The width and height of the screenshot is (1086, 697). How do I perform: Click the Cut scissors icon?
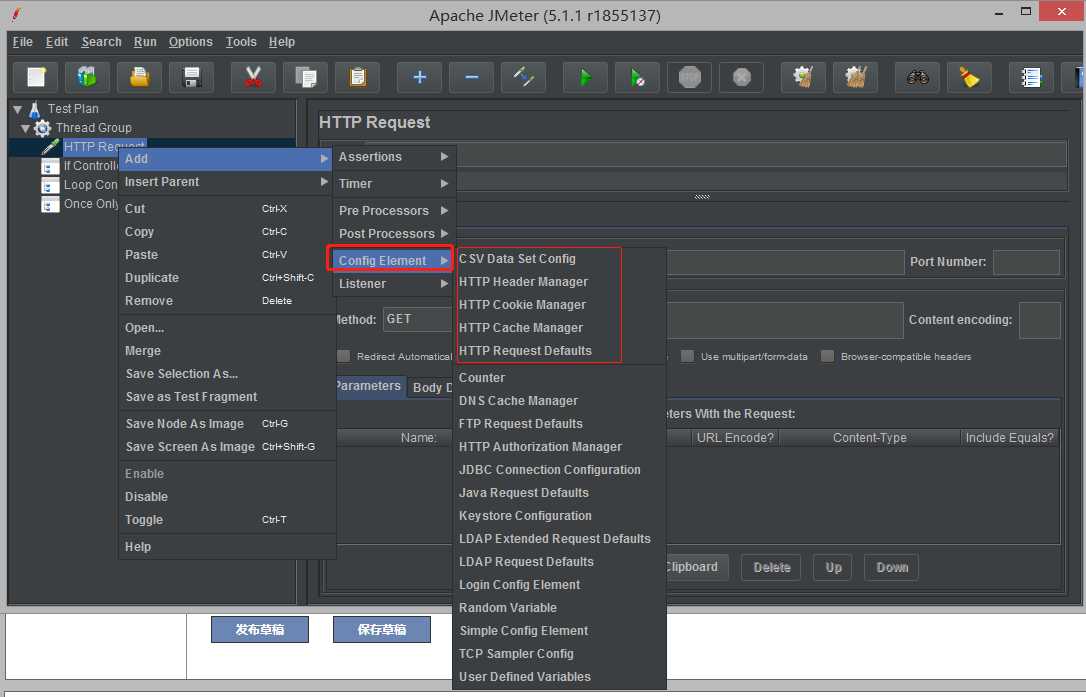click(253, 77)
